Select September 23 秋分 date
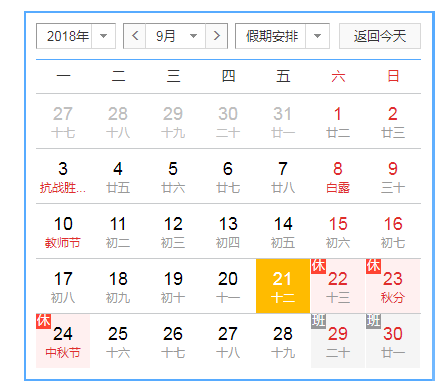435x386 pixels. [x=393, y=286]
